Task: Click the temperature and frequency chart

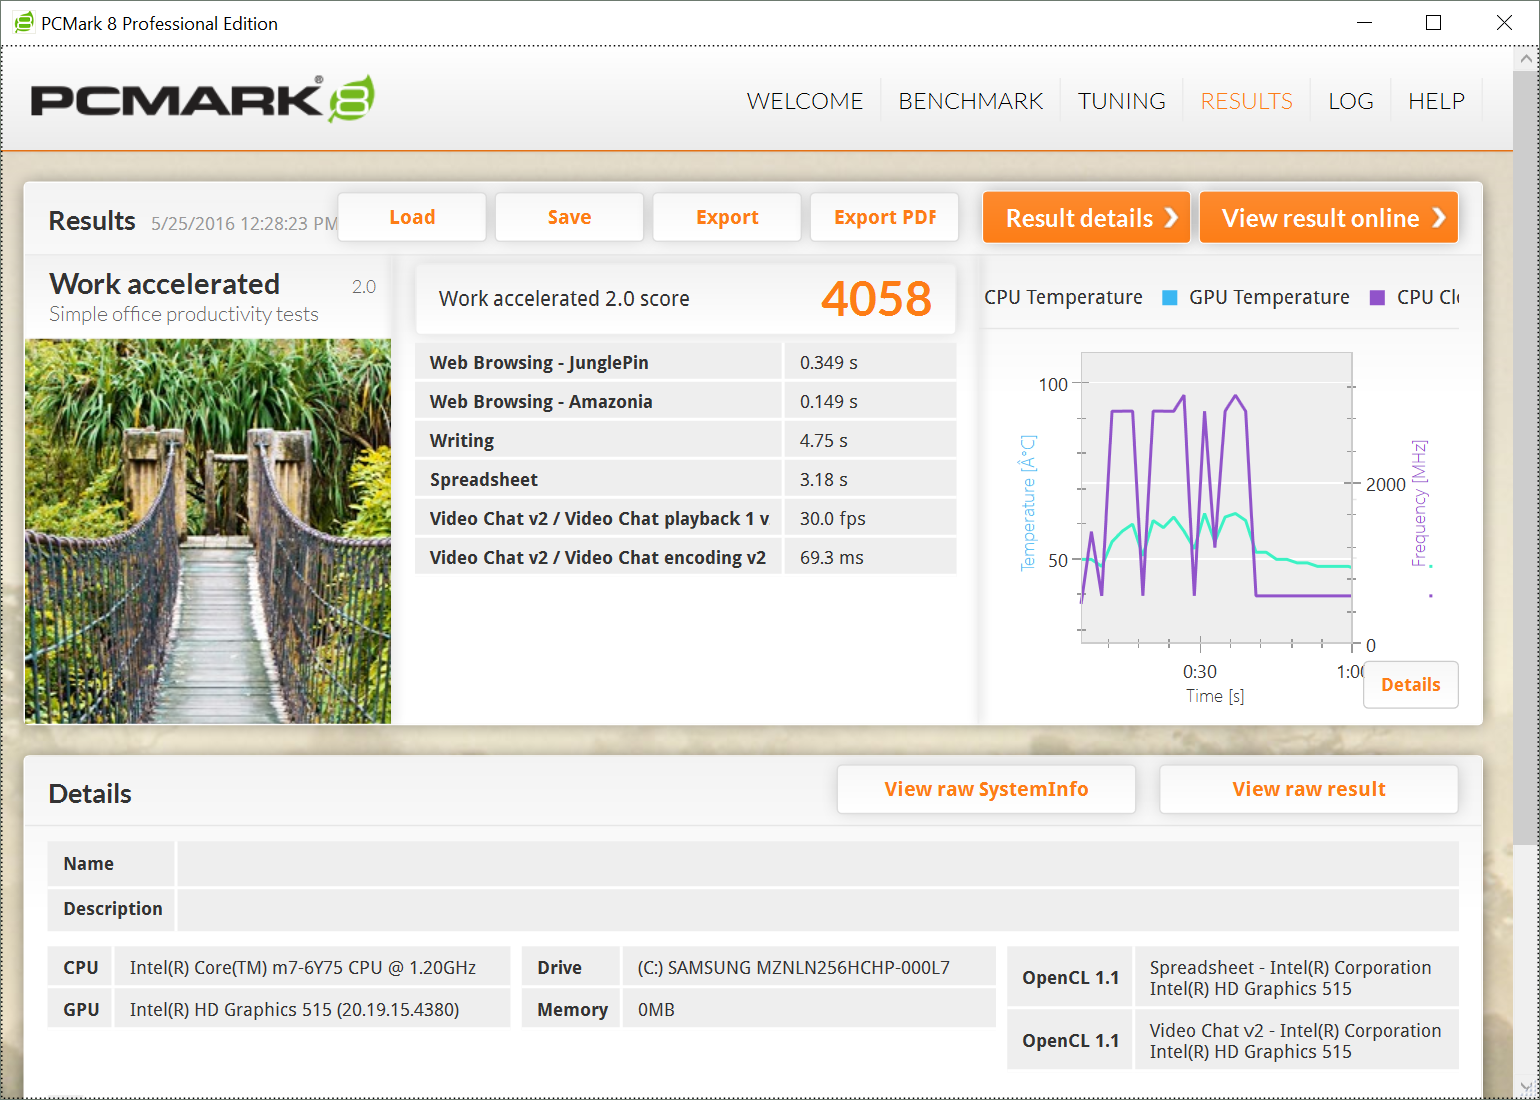Action: coord(1216,498)
